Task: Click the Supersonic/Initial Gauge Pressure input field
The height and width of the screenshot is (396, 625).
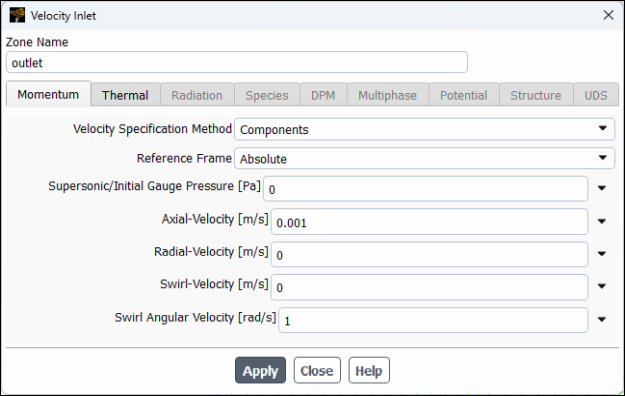Action: tap(425, 189)
